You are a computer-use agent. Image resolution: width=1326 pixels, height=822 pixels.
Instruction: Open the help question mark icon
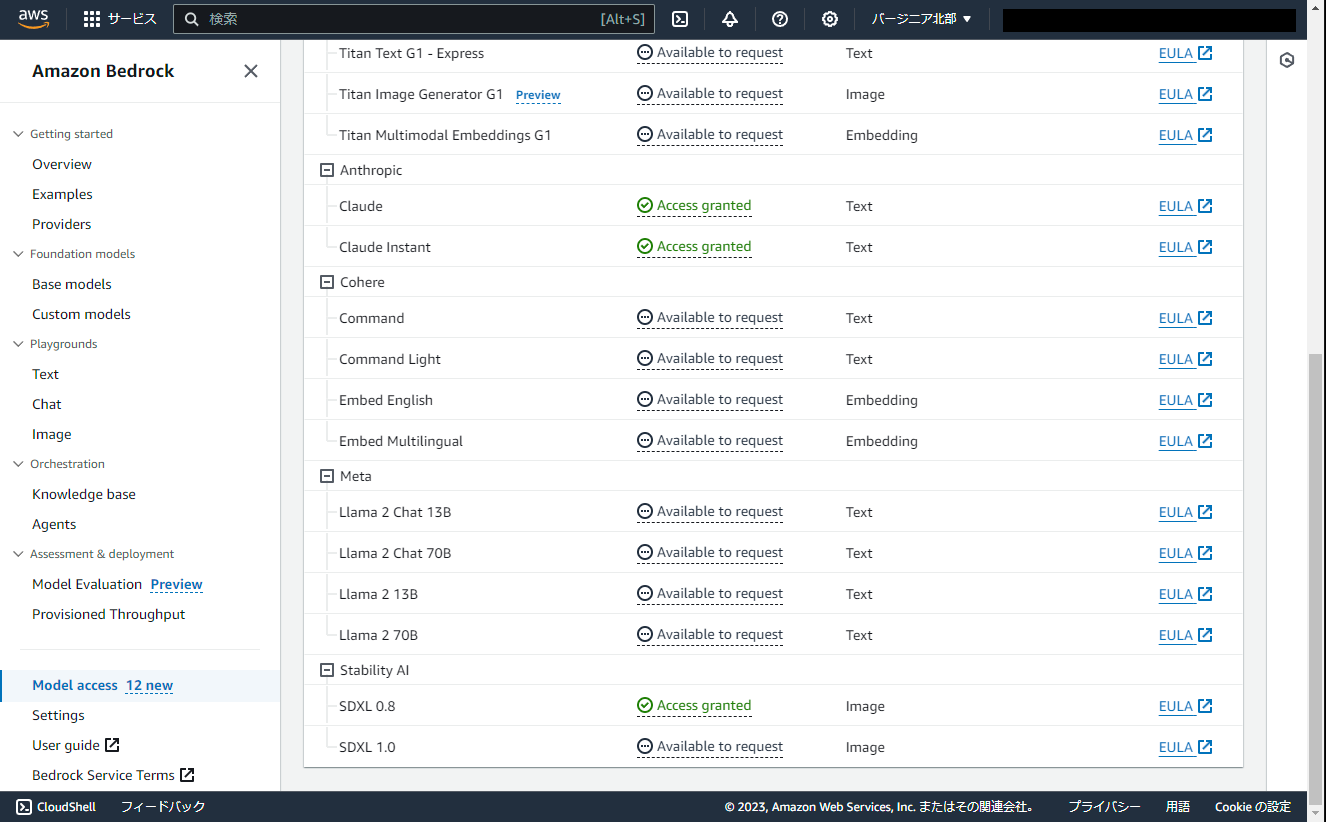click(780, 19)
